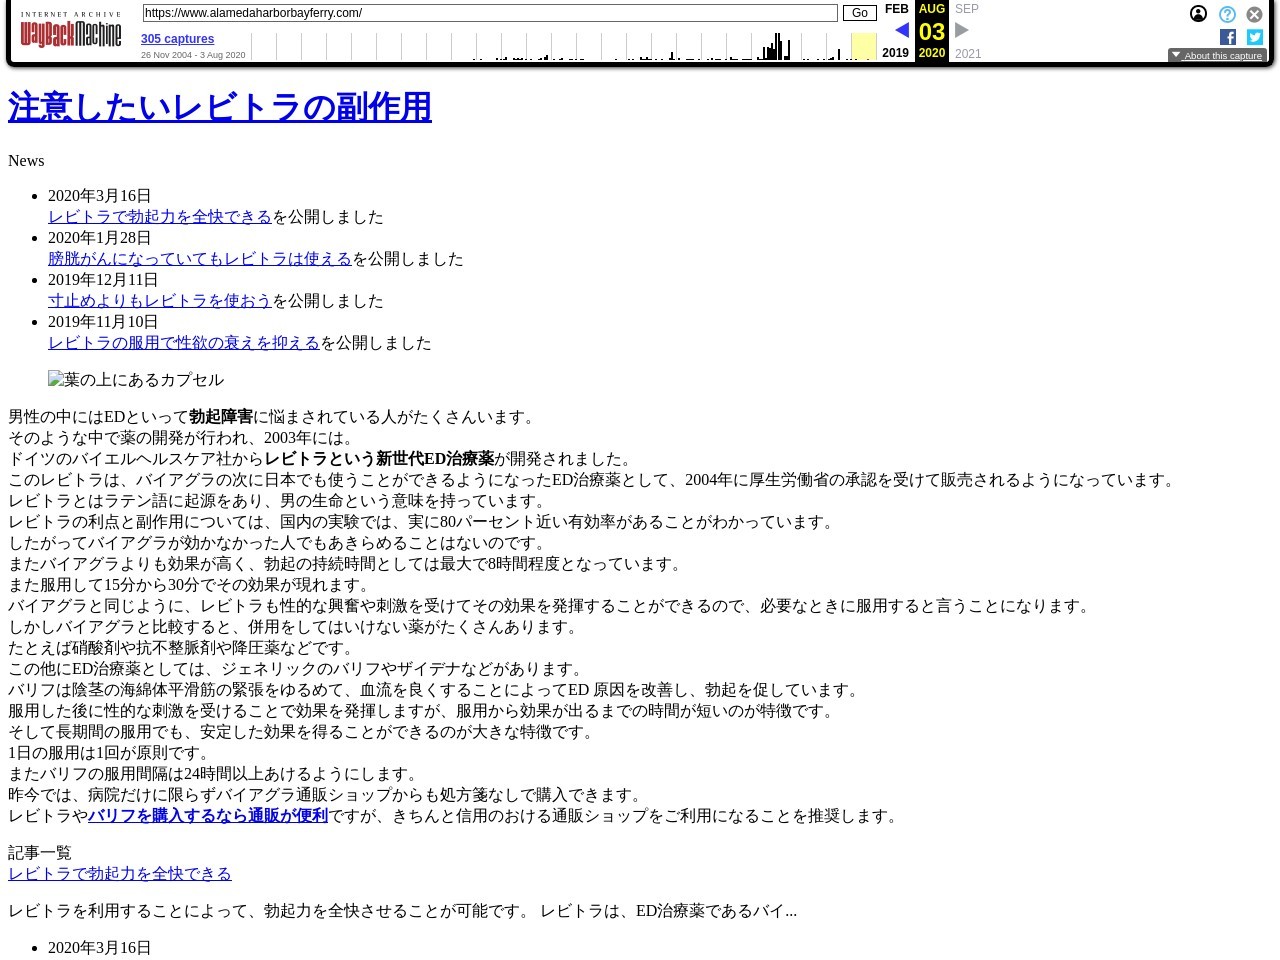The width and height of the screenshot is (1280, 960).
Task: Click the gray next capture arrow
Action: 962,30
